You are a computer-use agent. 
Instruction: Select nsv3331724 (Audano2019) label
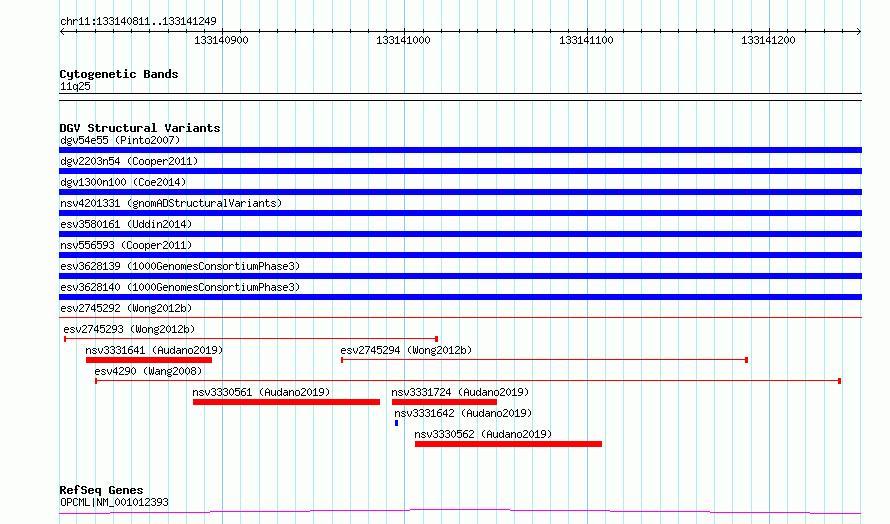pyautogui.click(x=460, y=392)
